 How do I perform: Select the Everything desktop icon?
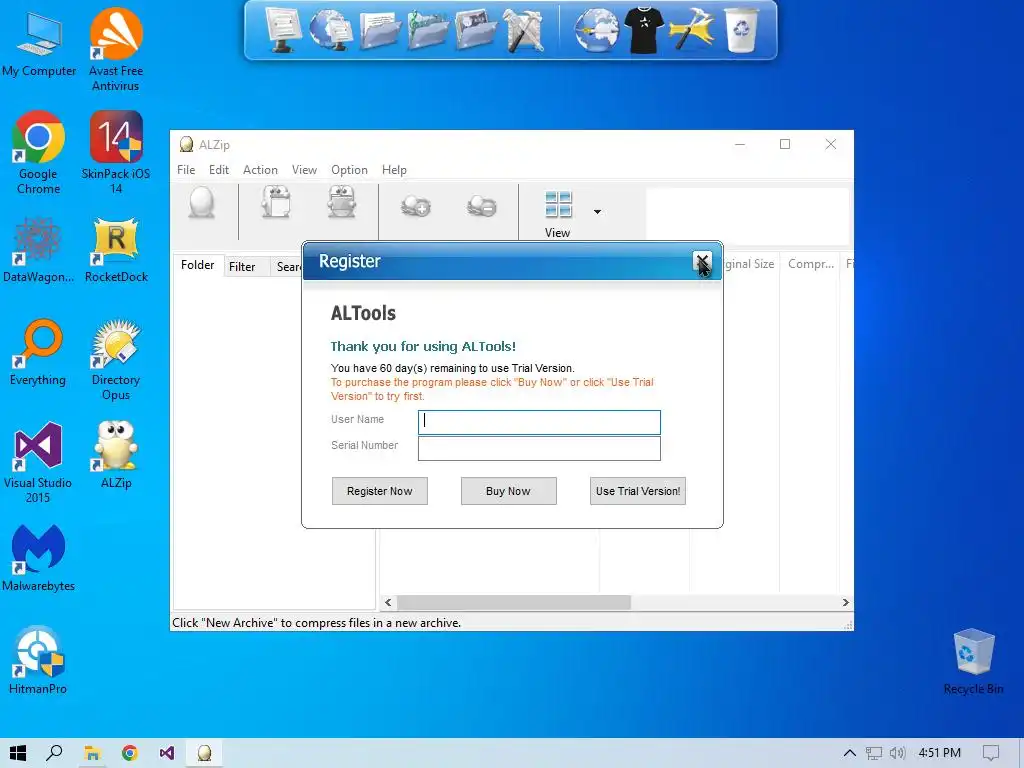click(x=39, y=353)
